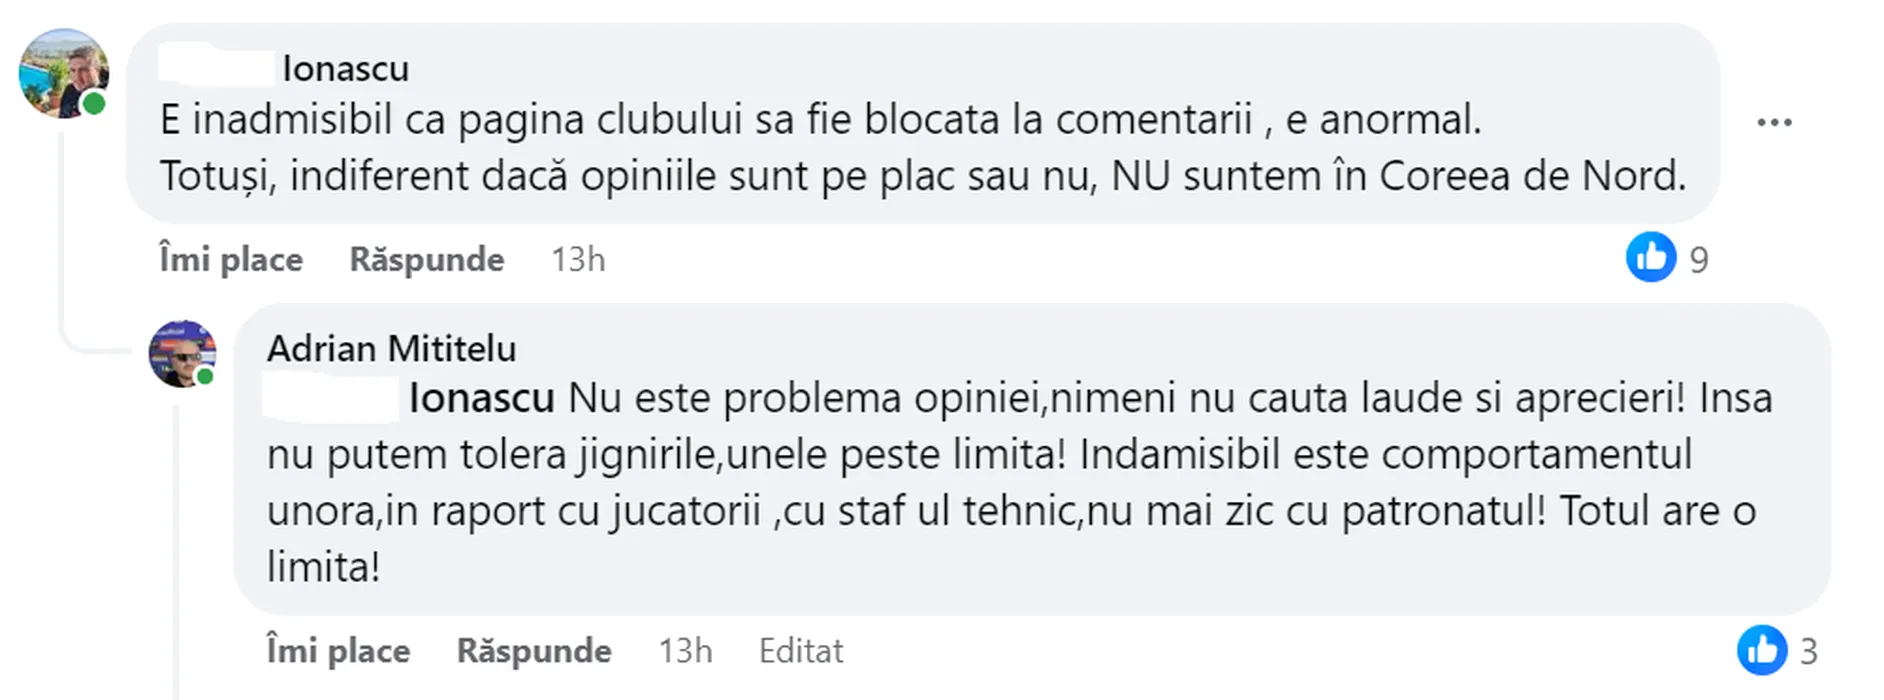The width and height of the screenshot is (1884, 700).
Task: Show who reacted via the 9 count
Action: (x=1699, y=260)
